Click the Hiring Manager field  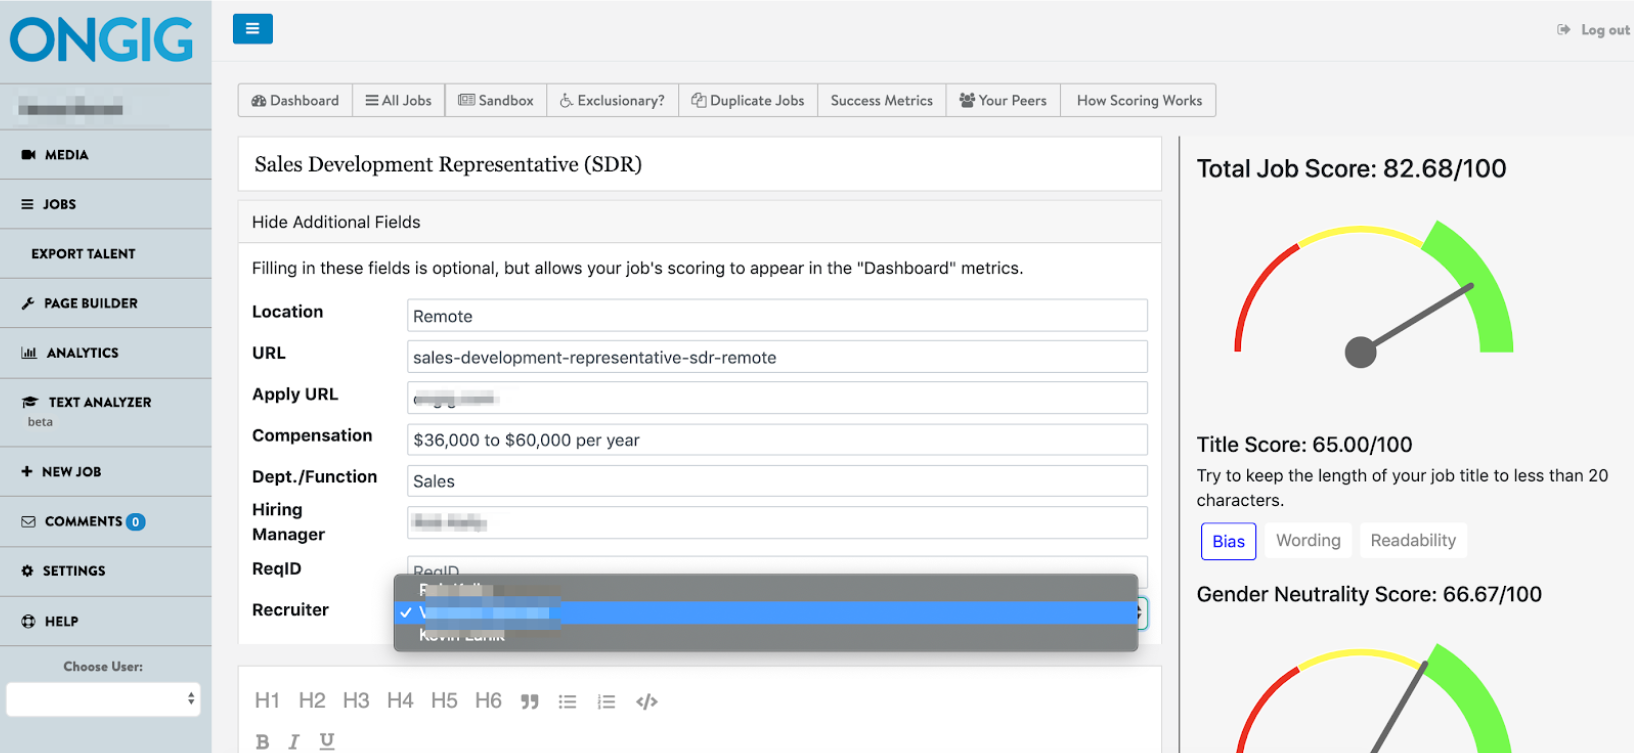[x=777, y=523]
